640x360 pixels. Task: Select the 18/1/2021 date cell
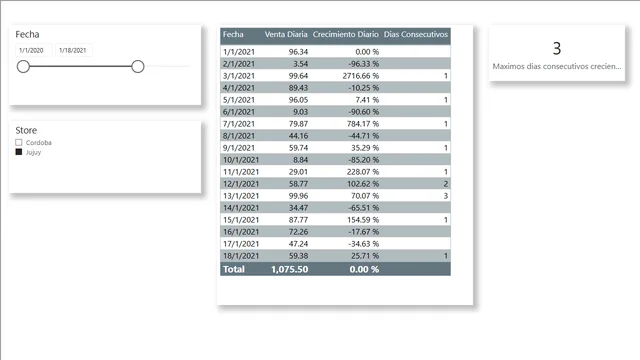pos(241,256)
